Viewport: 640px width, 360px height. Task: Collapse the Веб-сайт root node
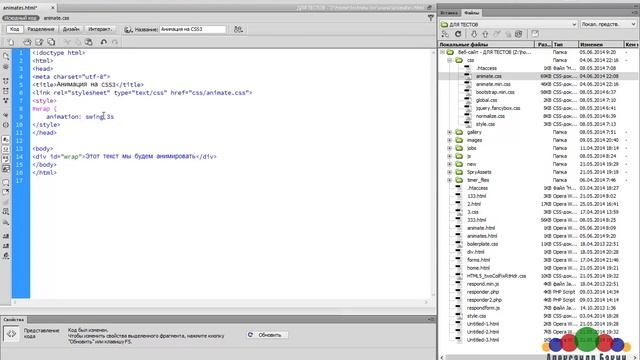tap(442, 52)
